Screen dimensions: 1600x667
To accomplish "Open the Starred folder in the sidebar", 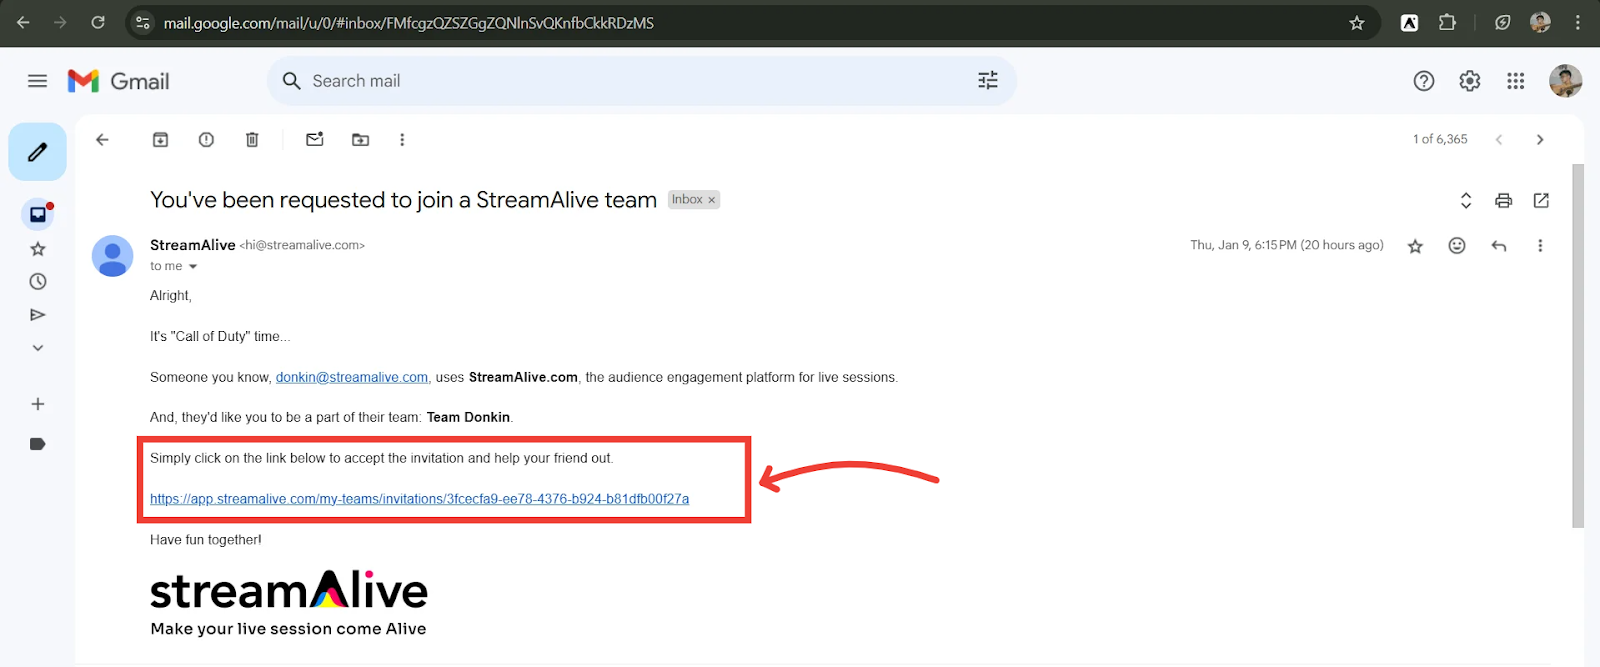I will pos(38,249).
